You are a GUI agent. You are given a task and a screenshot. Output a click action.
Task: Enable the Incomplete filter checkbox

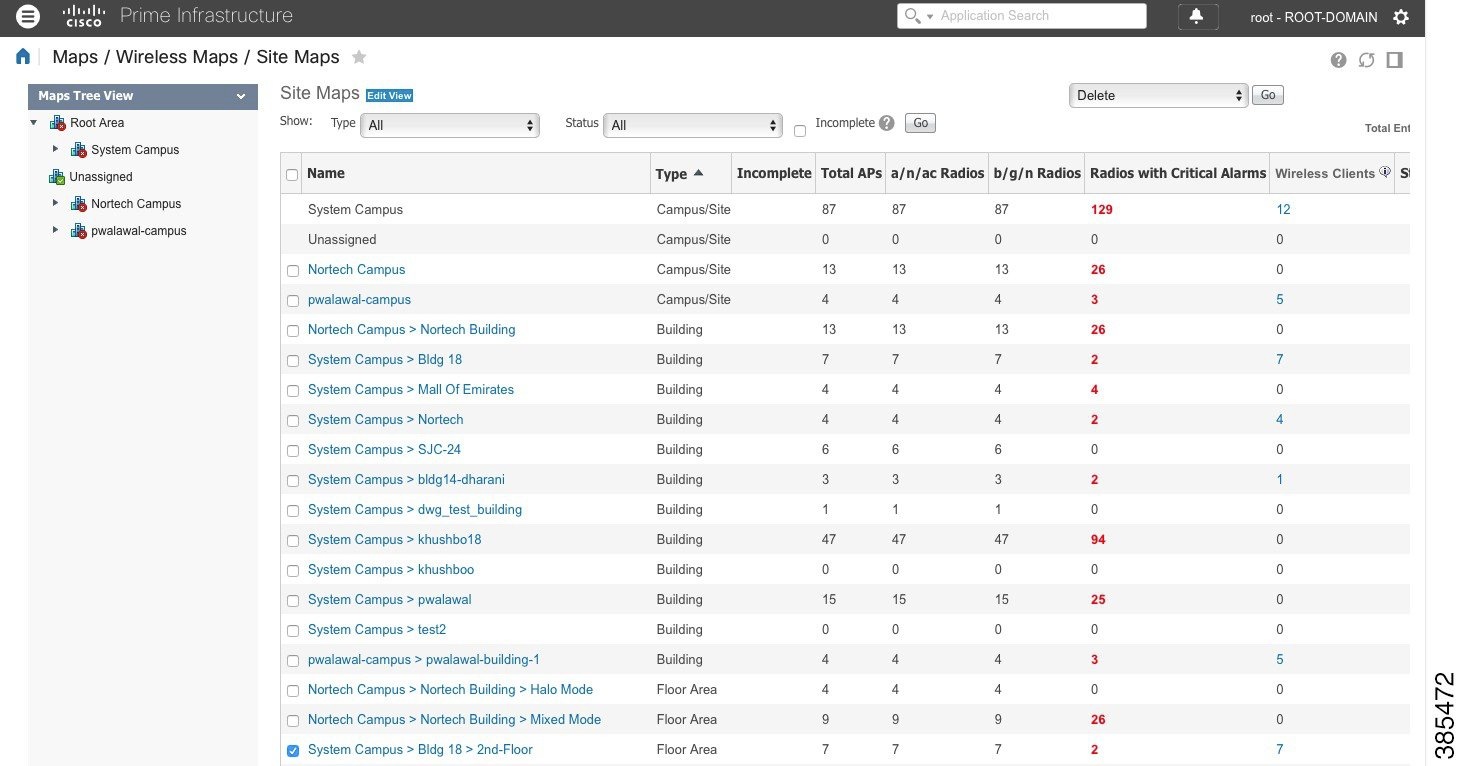point(800,131)
